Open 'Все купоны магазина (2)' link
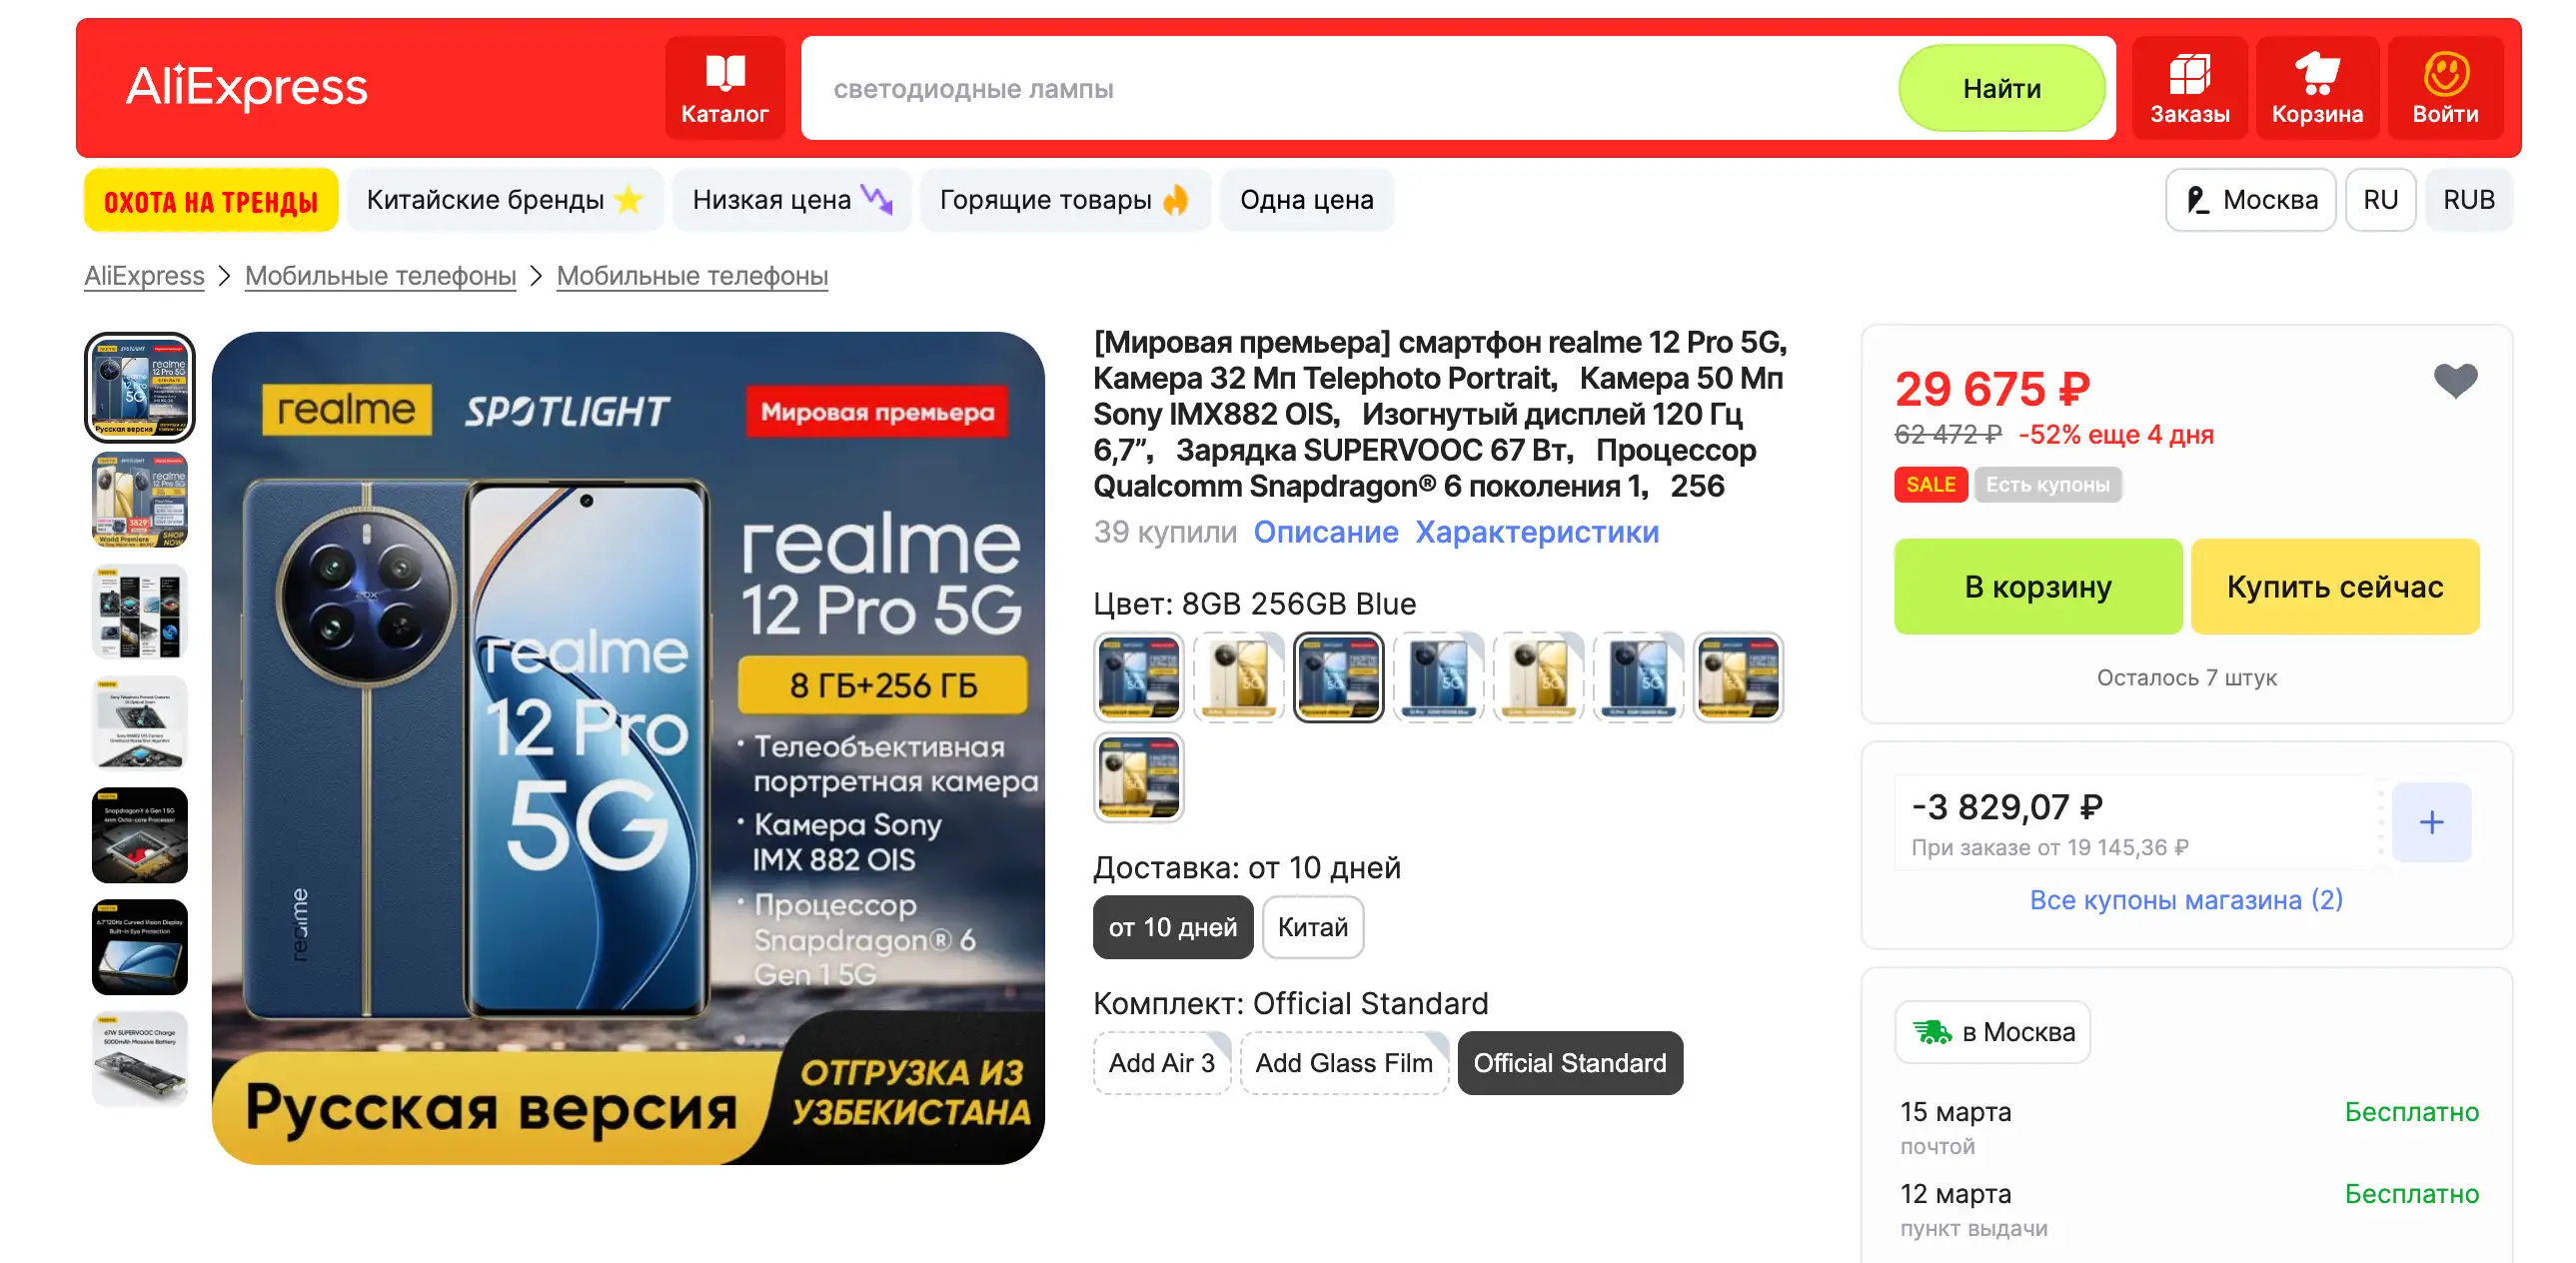 click(x=2185, y=899)
